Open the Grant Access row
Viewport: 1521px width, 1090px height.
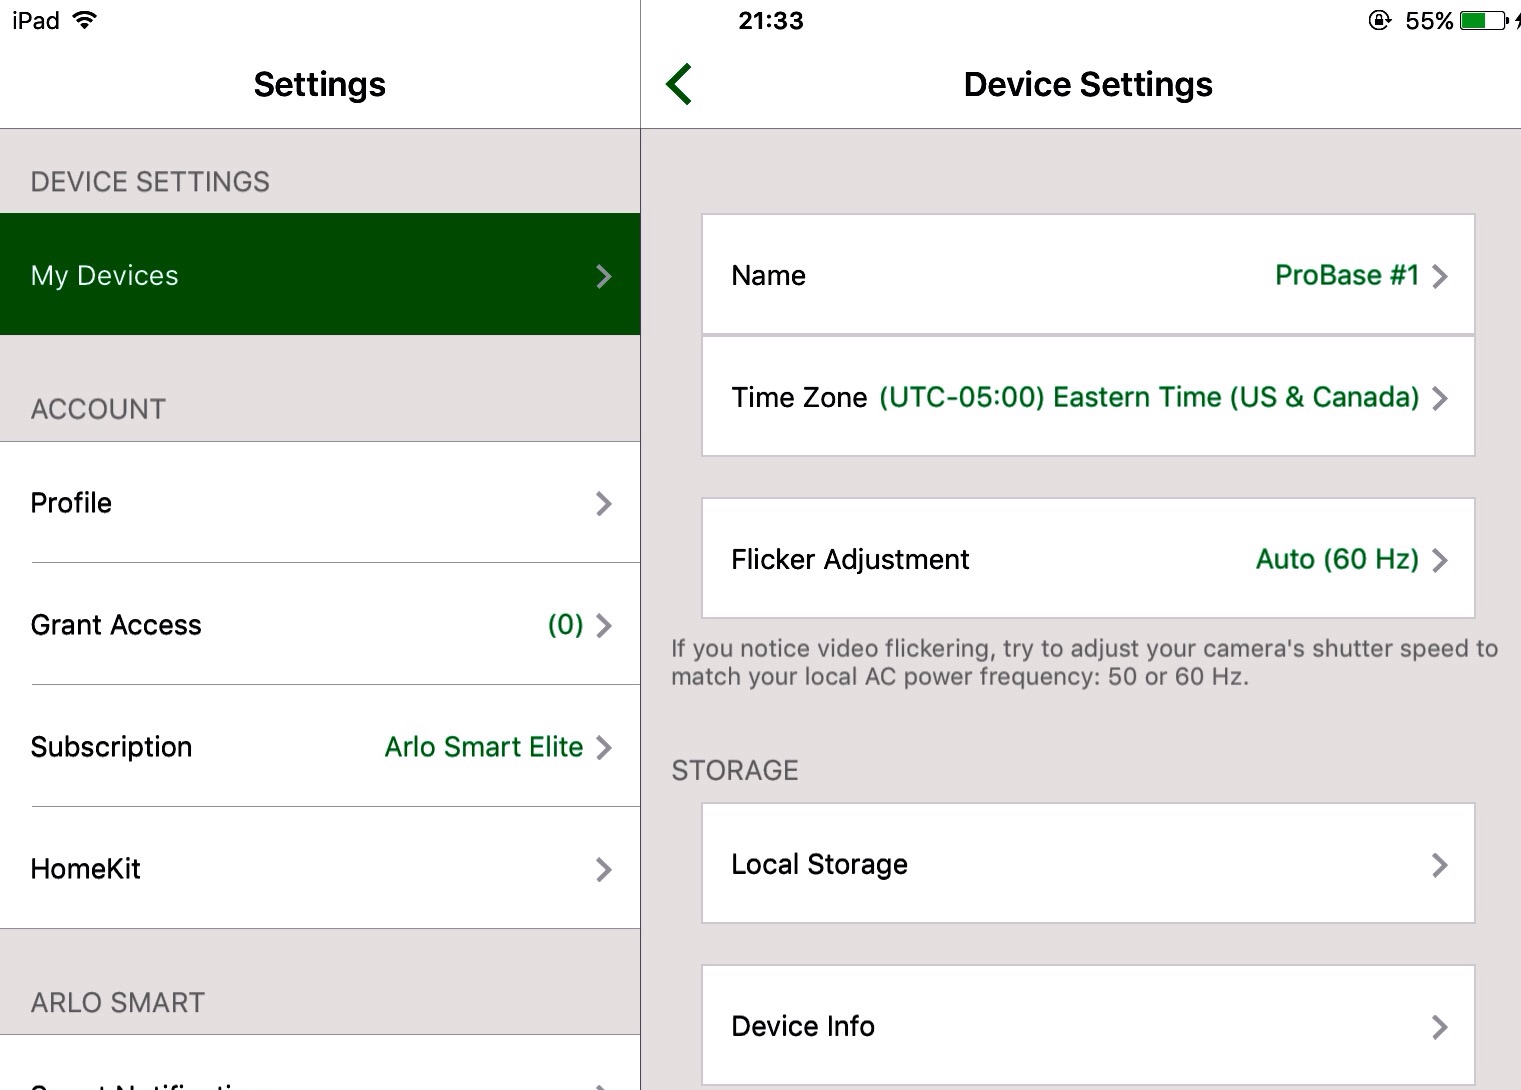[320, 624]
